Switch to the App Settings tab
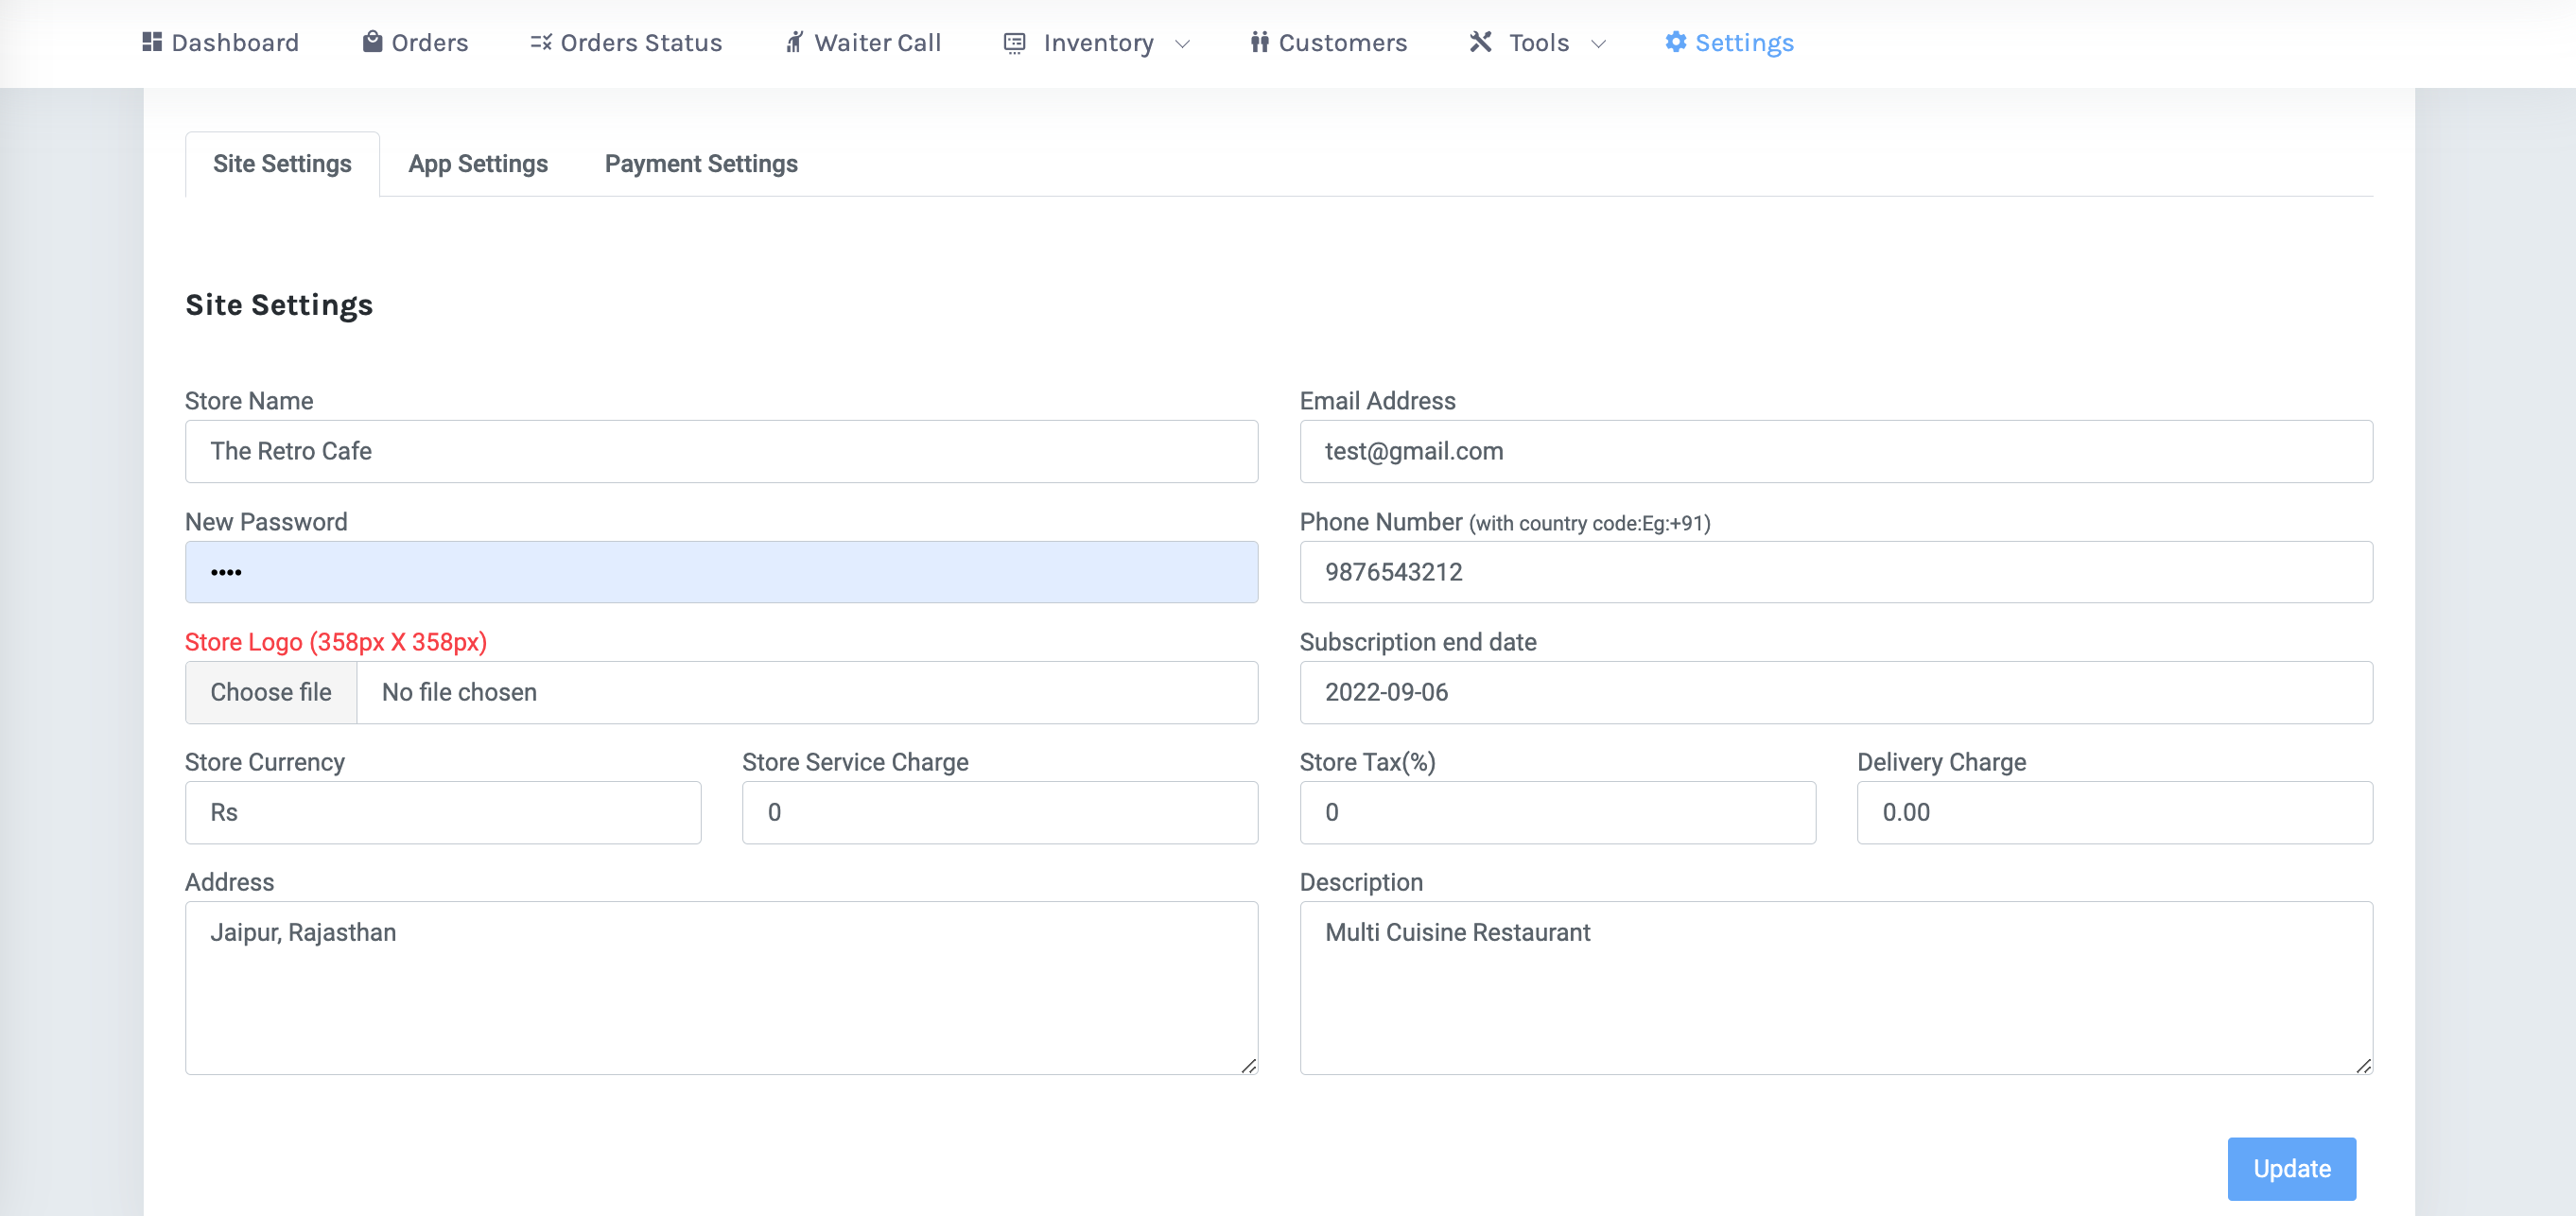 (x=479, y=163)
